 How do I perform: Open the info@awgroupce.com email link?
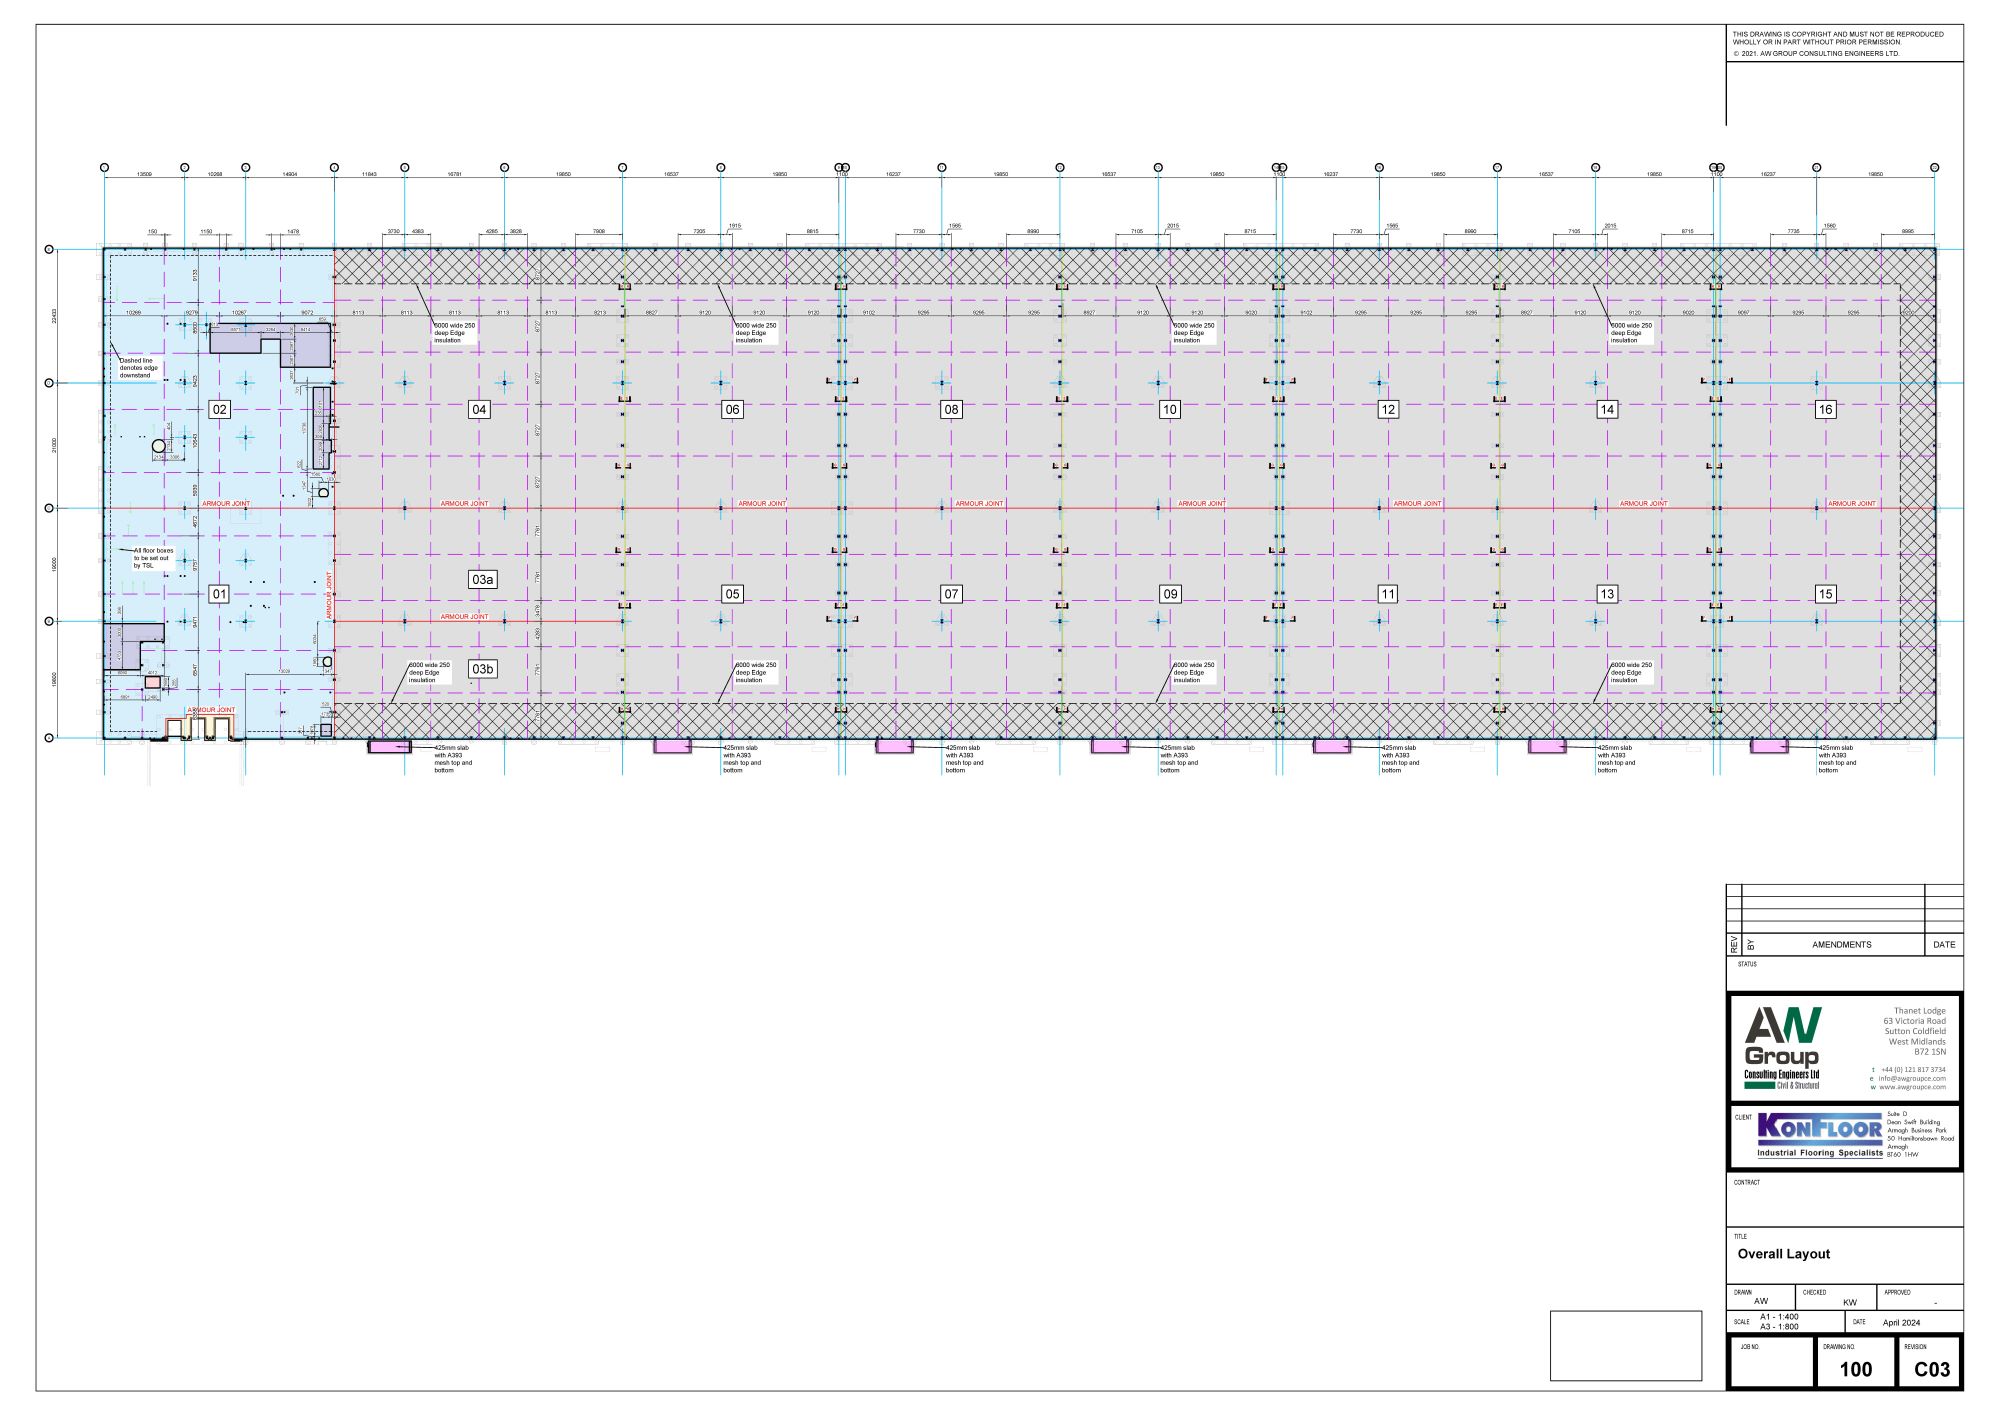click(1911, 1078)
